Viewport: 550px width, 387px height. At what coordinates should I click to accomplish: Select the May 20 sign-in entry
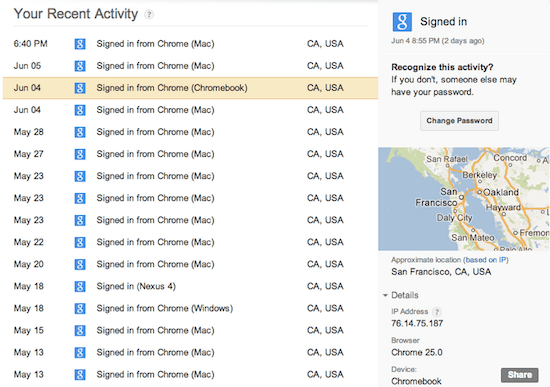pyautogui.click(x=190, y=264)
